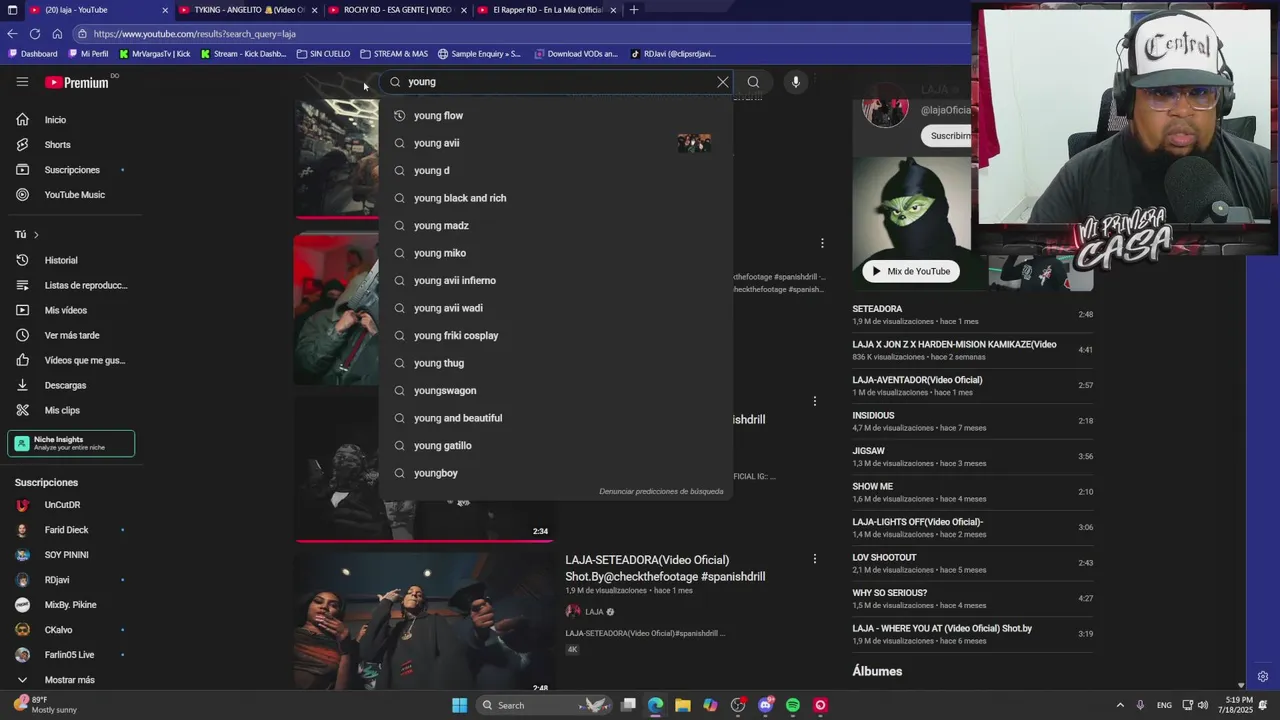Select 'young avii' search suggestion
This screenshot has width=1280, height=720.
point(555,143)
